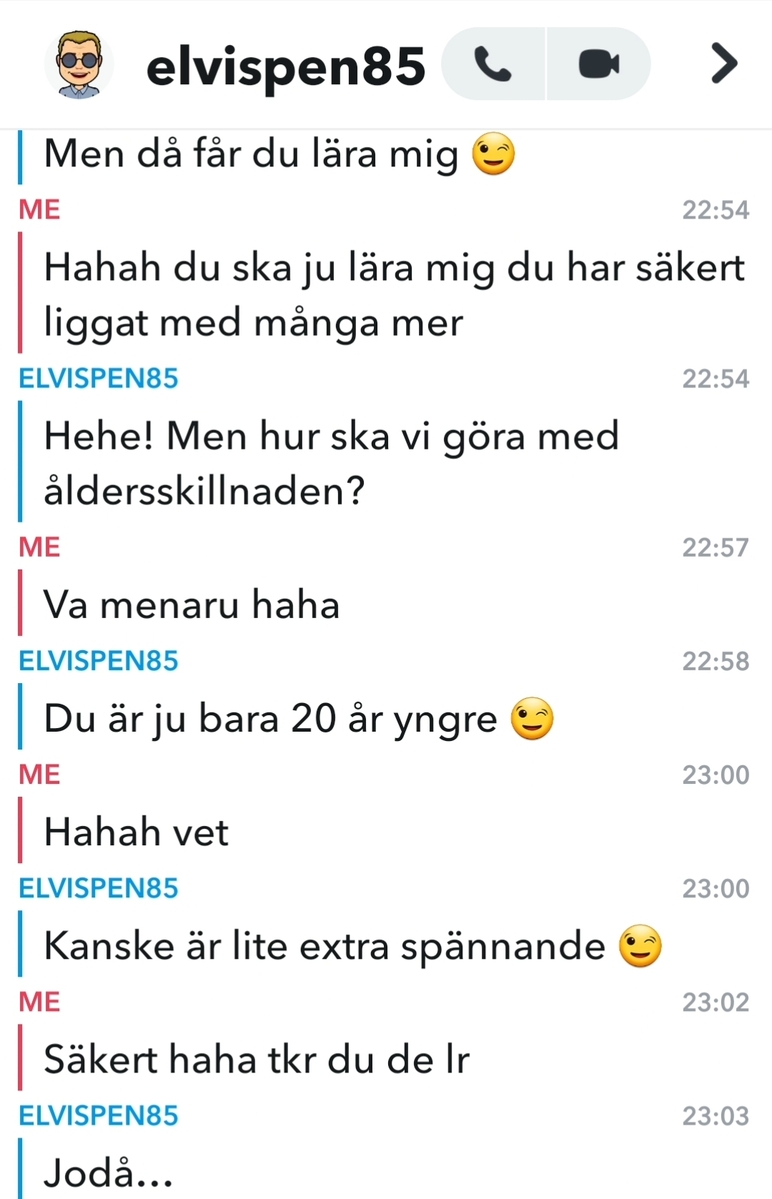Image resolution: width=772 pixels, height=1199 pixels.
Task: Open elvispen85's Bitmoji avatar profile
Action: coord(79,64)
